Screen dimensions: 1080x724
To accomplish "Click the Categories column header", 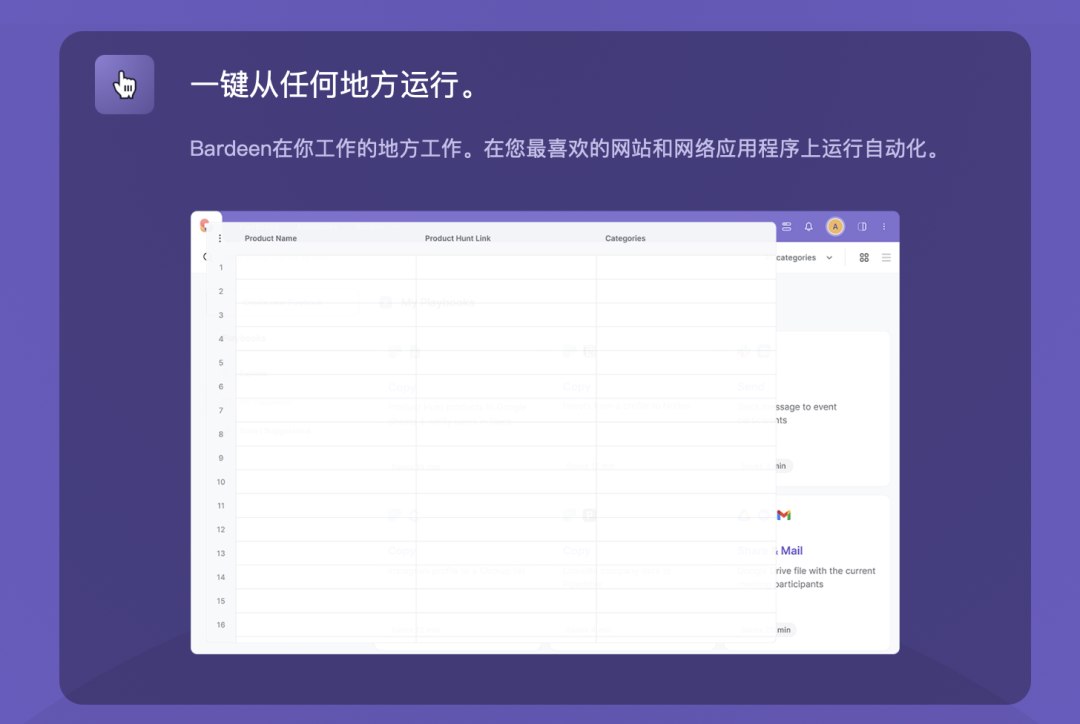I will click(x=625, y=238).
